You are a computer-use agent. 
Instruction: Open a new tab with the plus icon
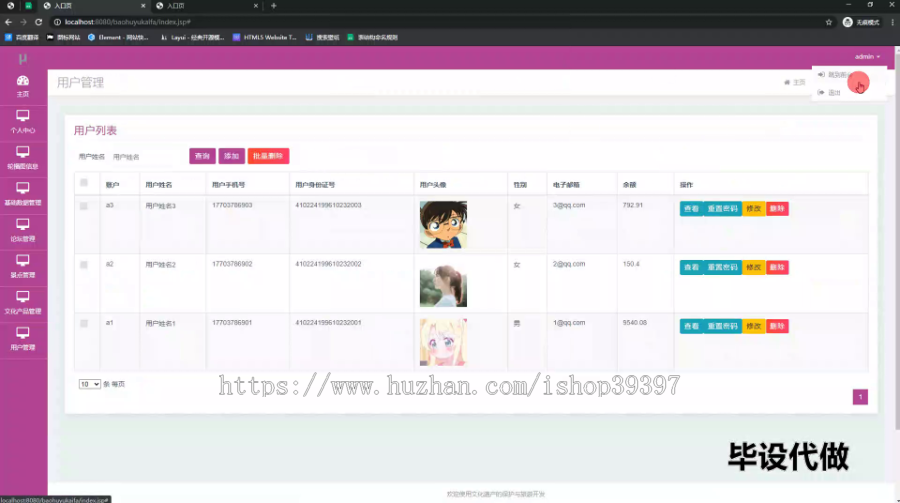click(x=274, y=6)
